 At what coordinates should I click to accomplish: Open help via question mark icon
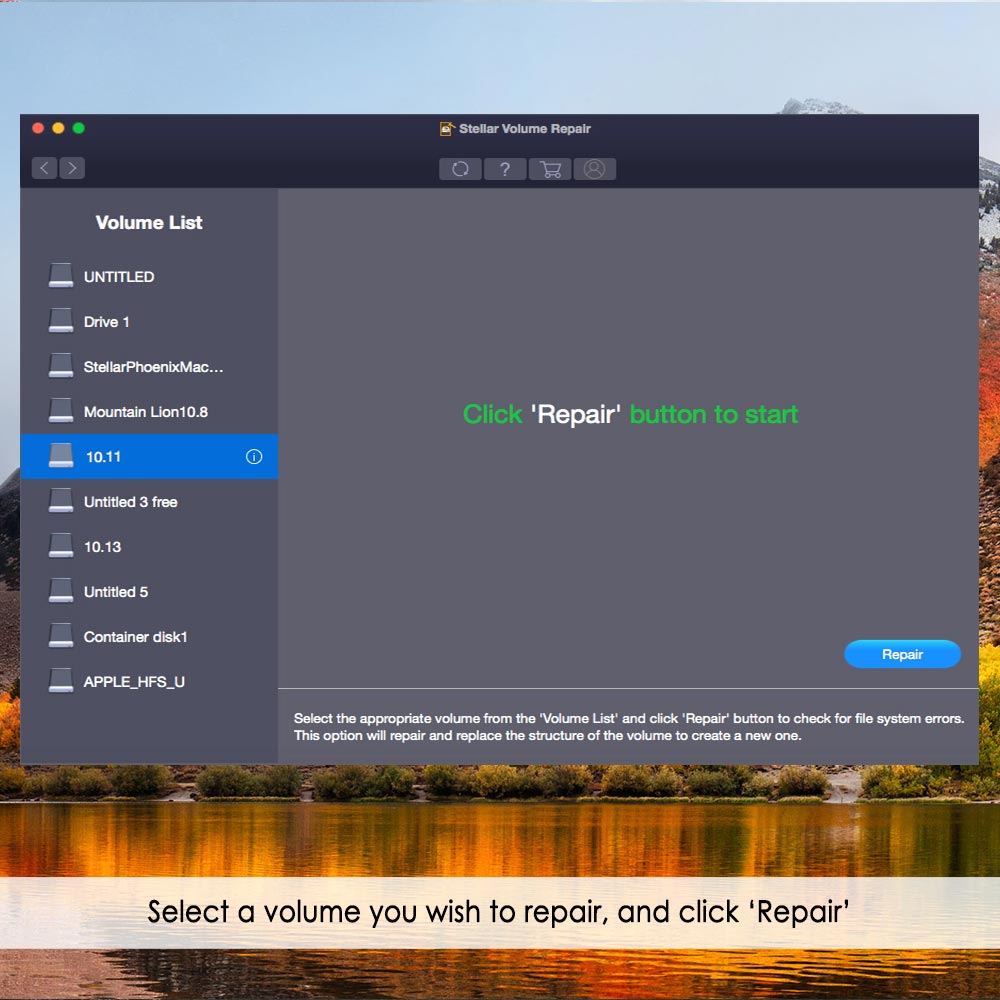pyautogui.click(x=504, y=169)
